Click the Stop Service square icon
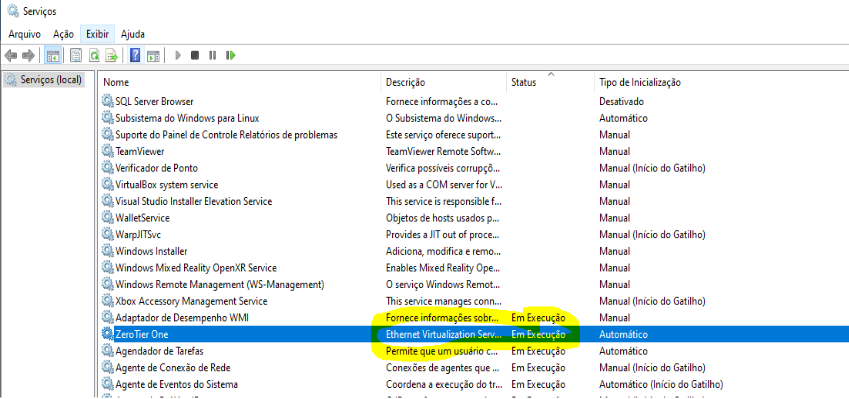 click(195, 55)
